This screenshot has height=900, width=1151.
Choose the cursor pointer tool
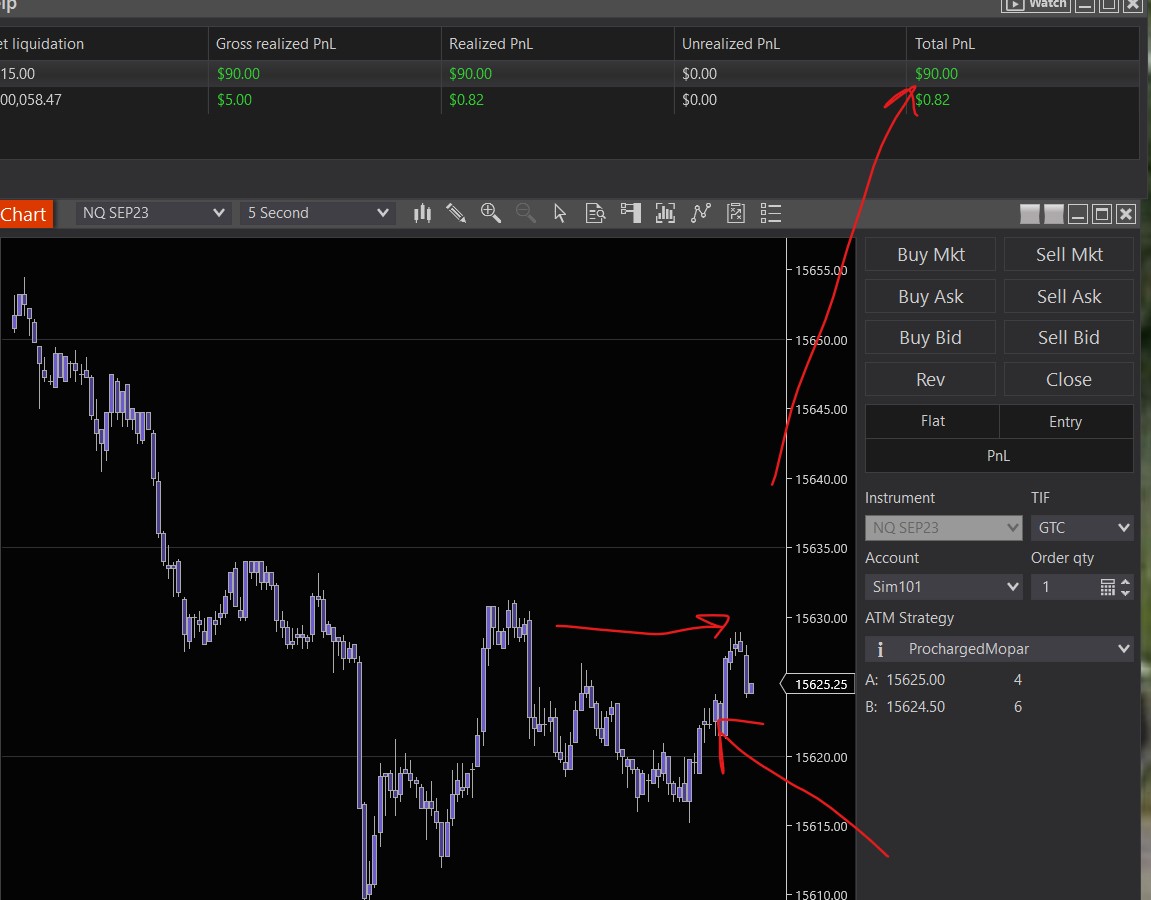(x=560, y=214)
